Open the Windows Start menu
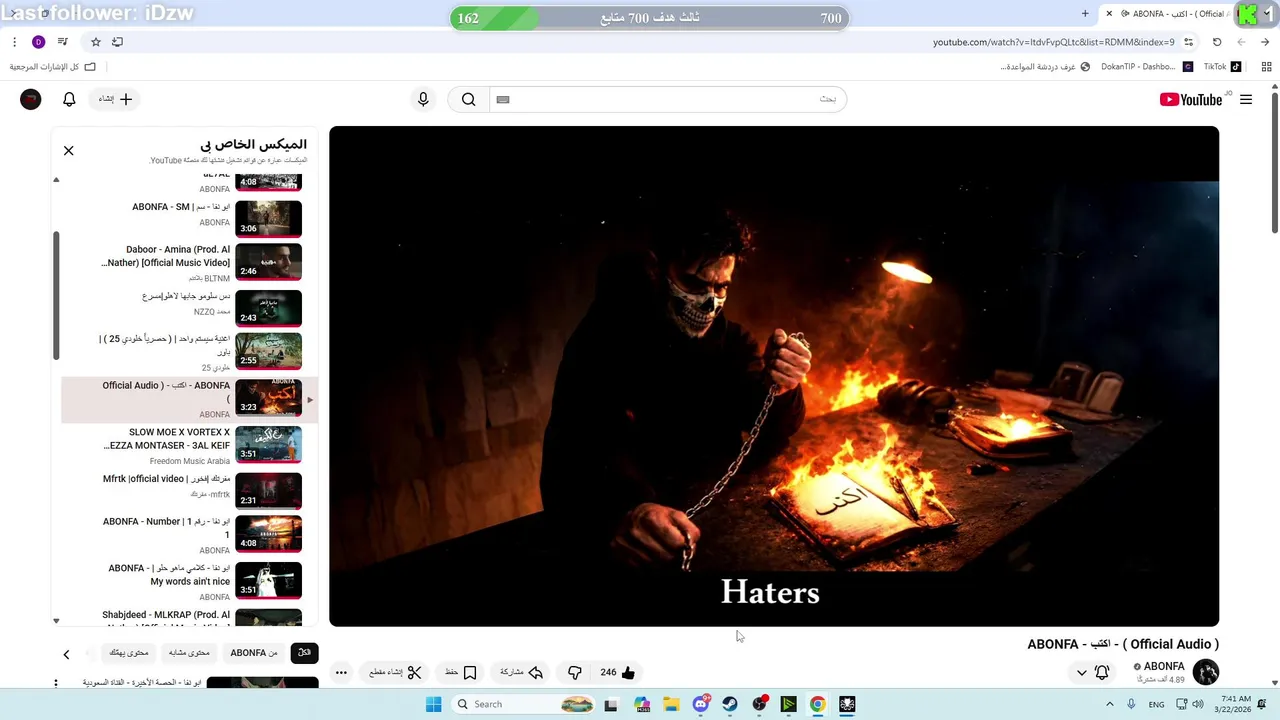Screen dimensions: 1280x720 coord(433,704)
